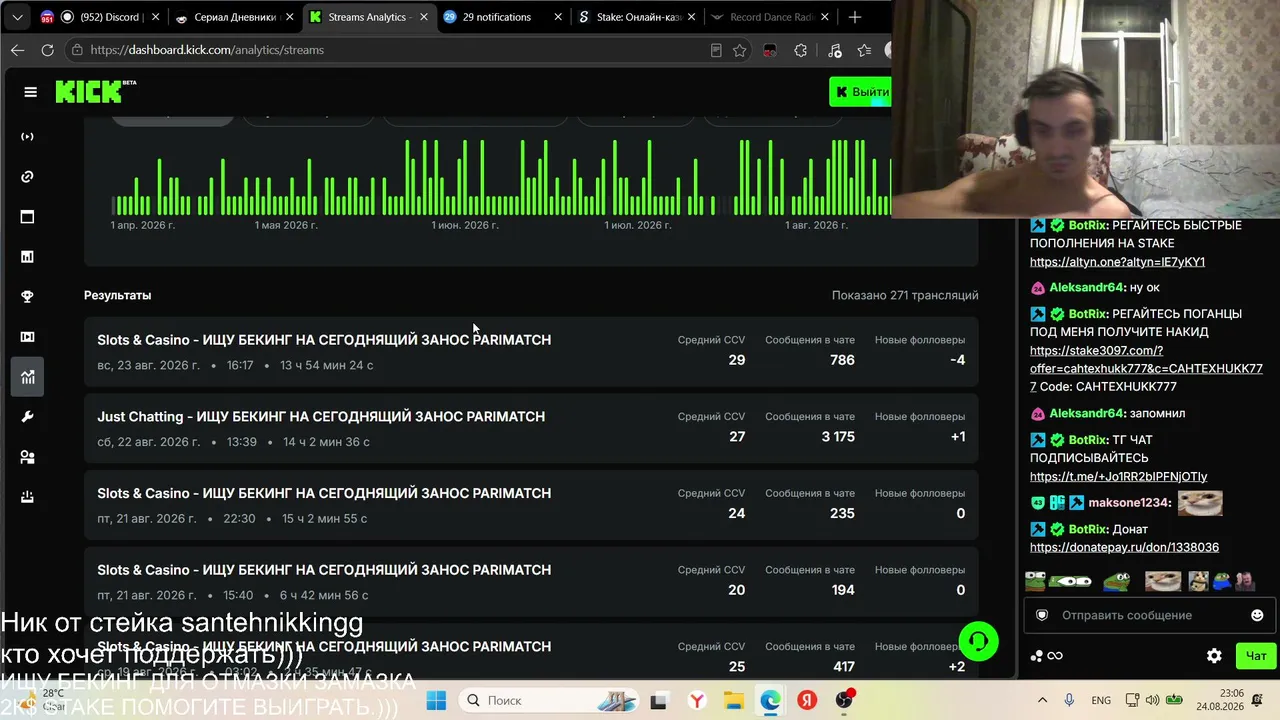1280x720 pixels.
Task: Click the ENG language indicator
Action: pos(1101,701)
